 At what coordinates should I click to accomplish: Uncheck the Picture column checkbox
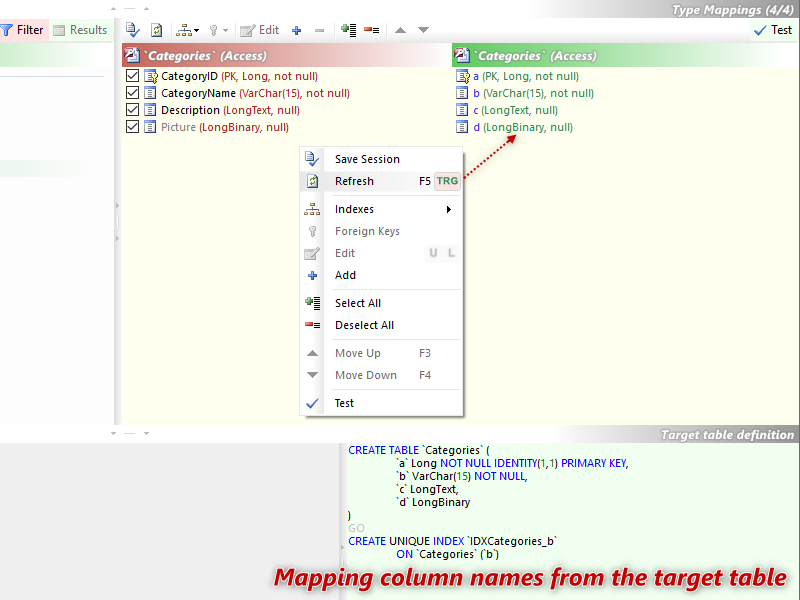click(x=132, y=127)
